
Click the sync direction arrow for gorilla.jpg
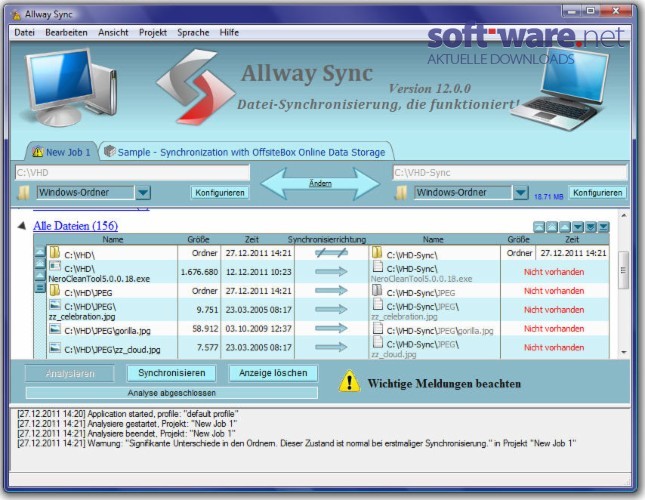pyautogui.click(x=331, y=328)
